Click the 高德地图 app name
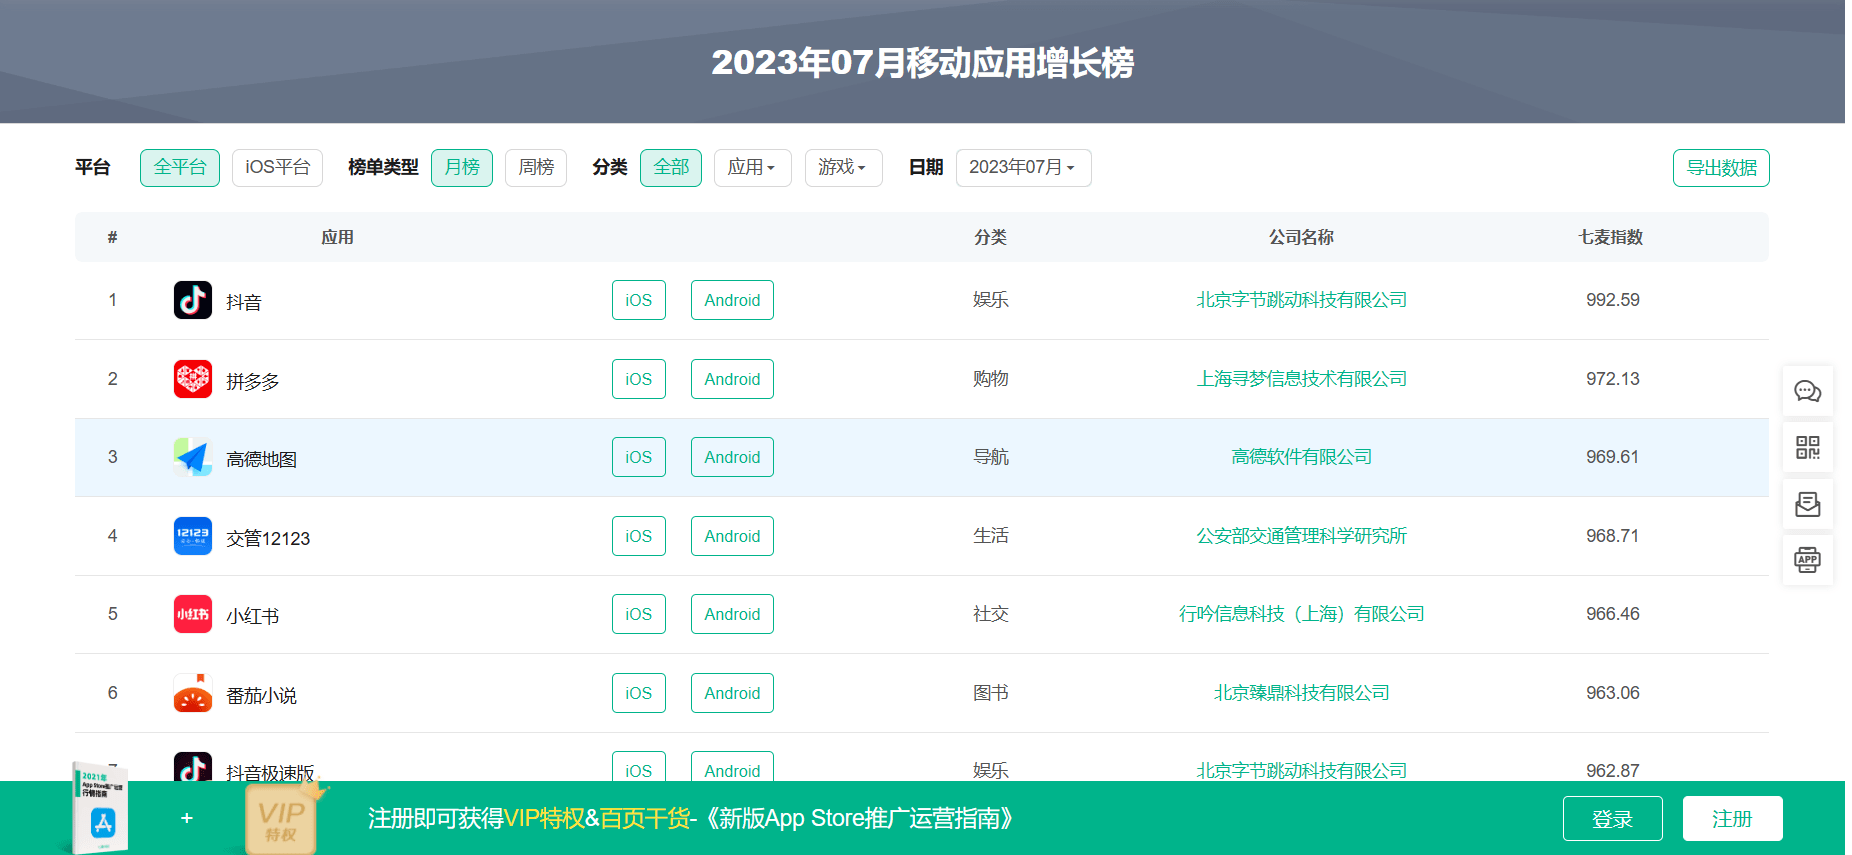Screen dimensions: 1852x855 [x=261, y=459]
